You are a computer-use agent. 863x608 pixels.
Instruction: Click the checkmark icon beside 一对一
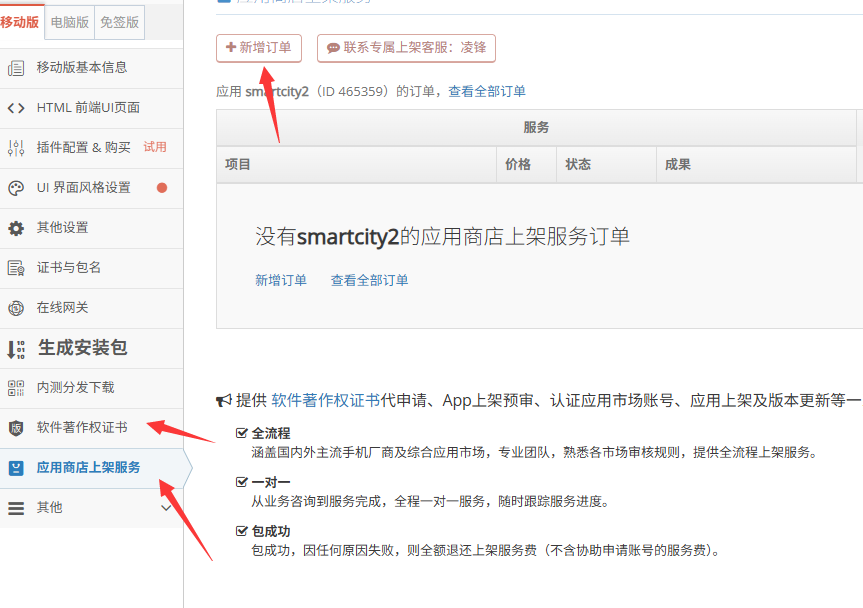click(x=241, y=482)
